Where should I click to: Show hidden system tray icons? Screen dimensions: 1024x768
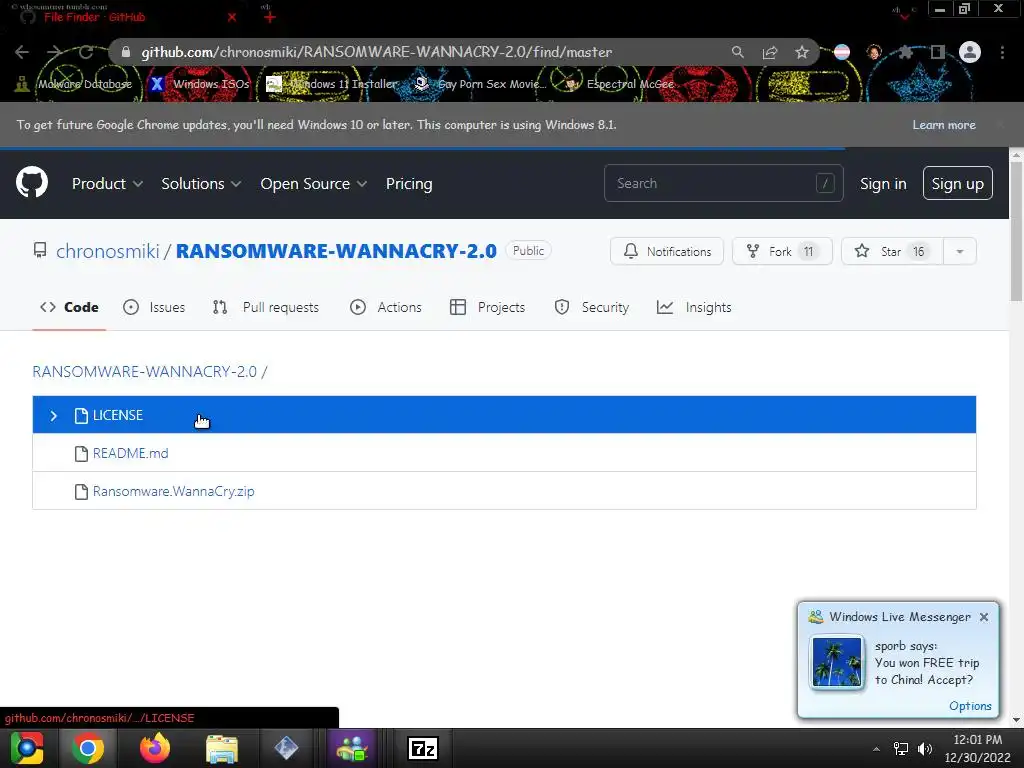[x=876, y=748]
